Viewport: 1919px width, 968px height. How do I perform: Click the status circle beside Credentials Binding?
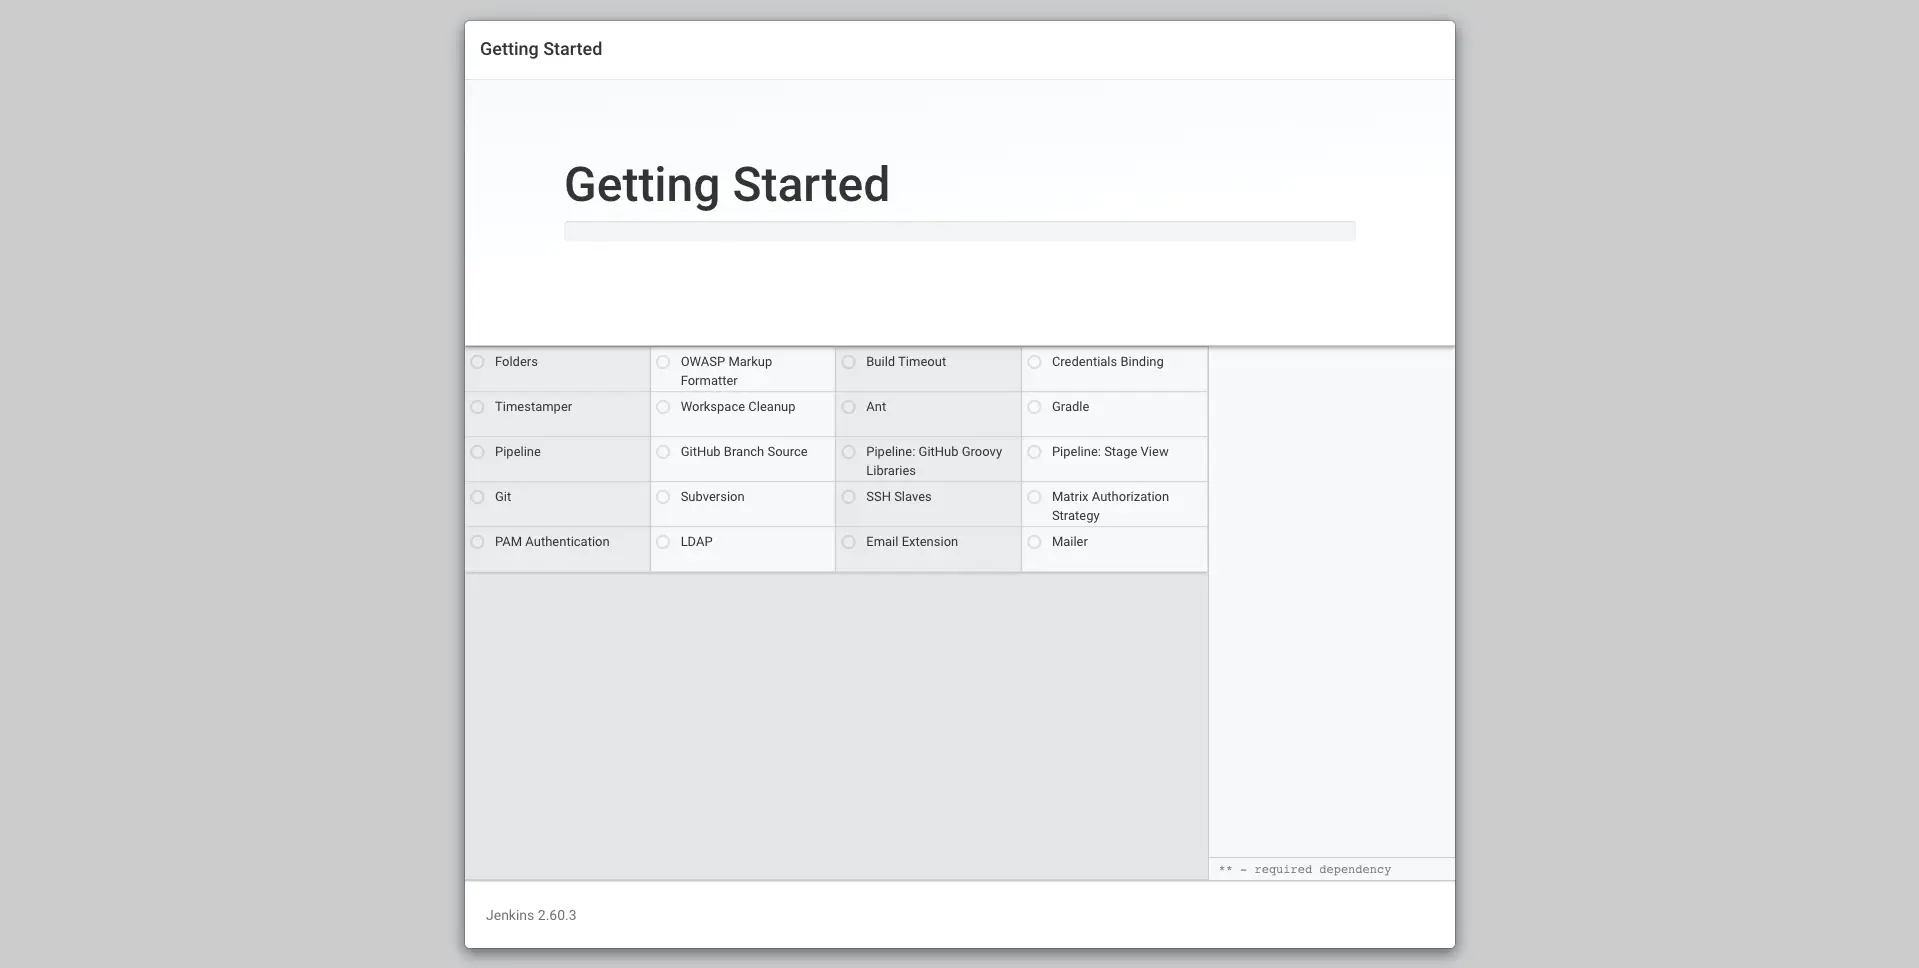[x=1035, y=362]
